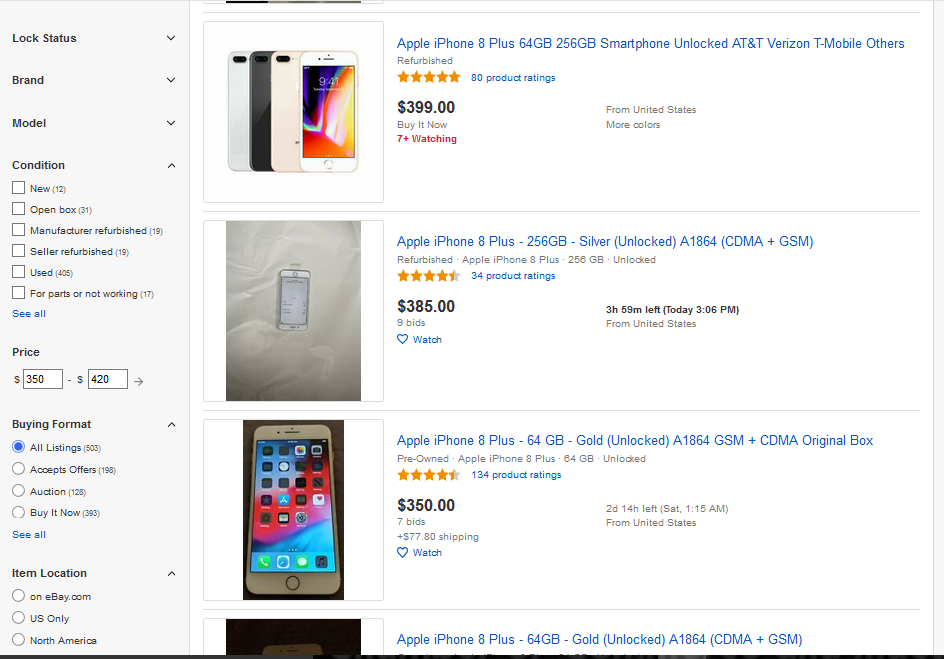Click star rating of first iPhone listing

429,77
